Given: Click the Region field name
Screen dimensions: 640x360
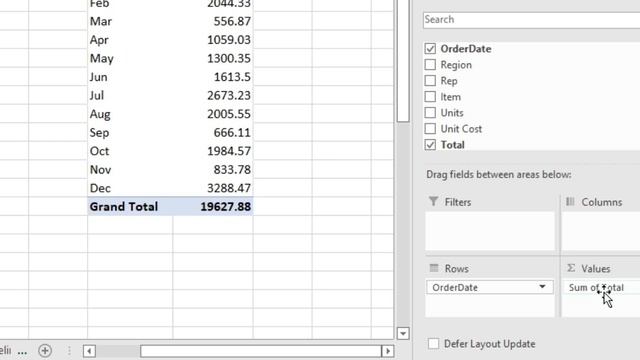Looking at the screenshot, I should click(456, 65).
